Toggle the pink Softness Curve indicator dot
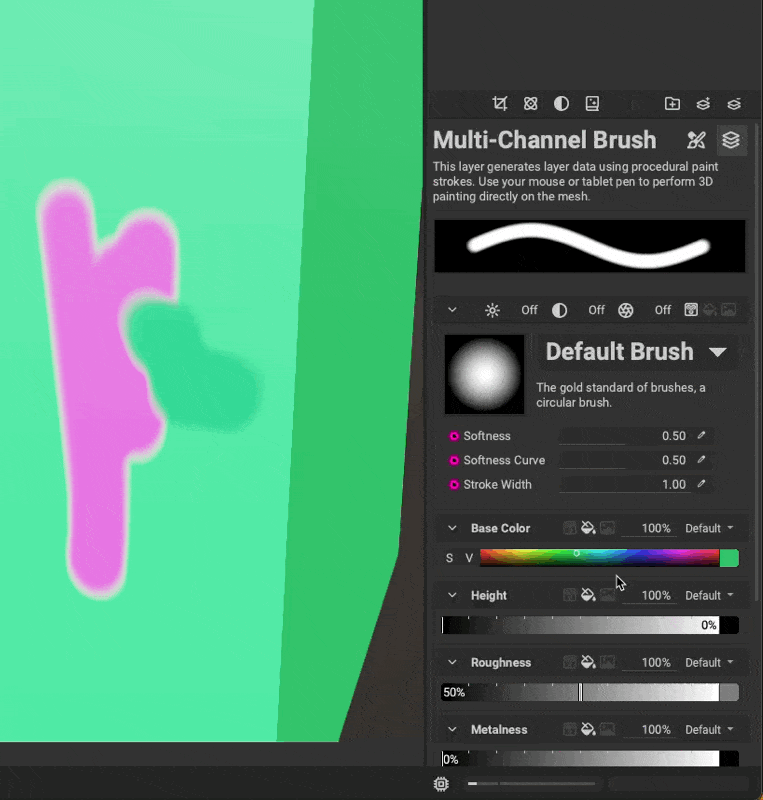The image size is (763, 800). click(454, 460)
